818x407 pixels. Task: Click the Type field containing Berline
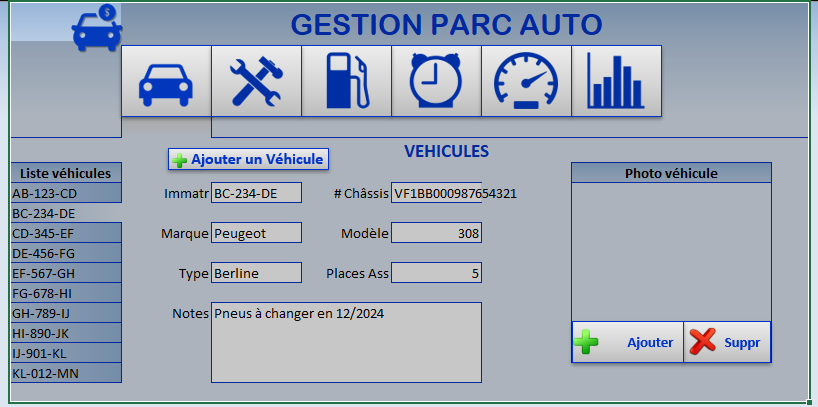point(256,273)
